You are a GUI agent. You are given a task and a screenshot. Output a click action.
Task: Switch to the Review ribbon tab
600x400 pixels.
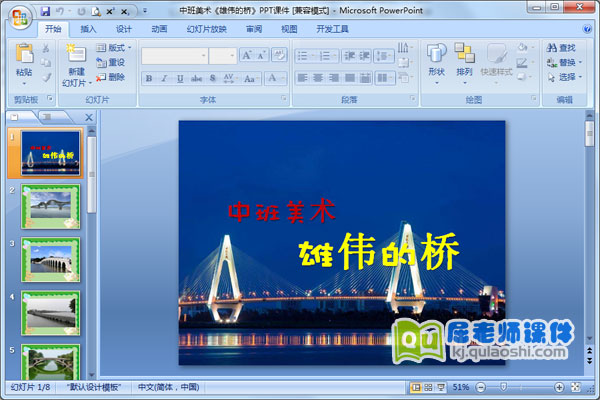tap(254, 29)
